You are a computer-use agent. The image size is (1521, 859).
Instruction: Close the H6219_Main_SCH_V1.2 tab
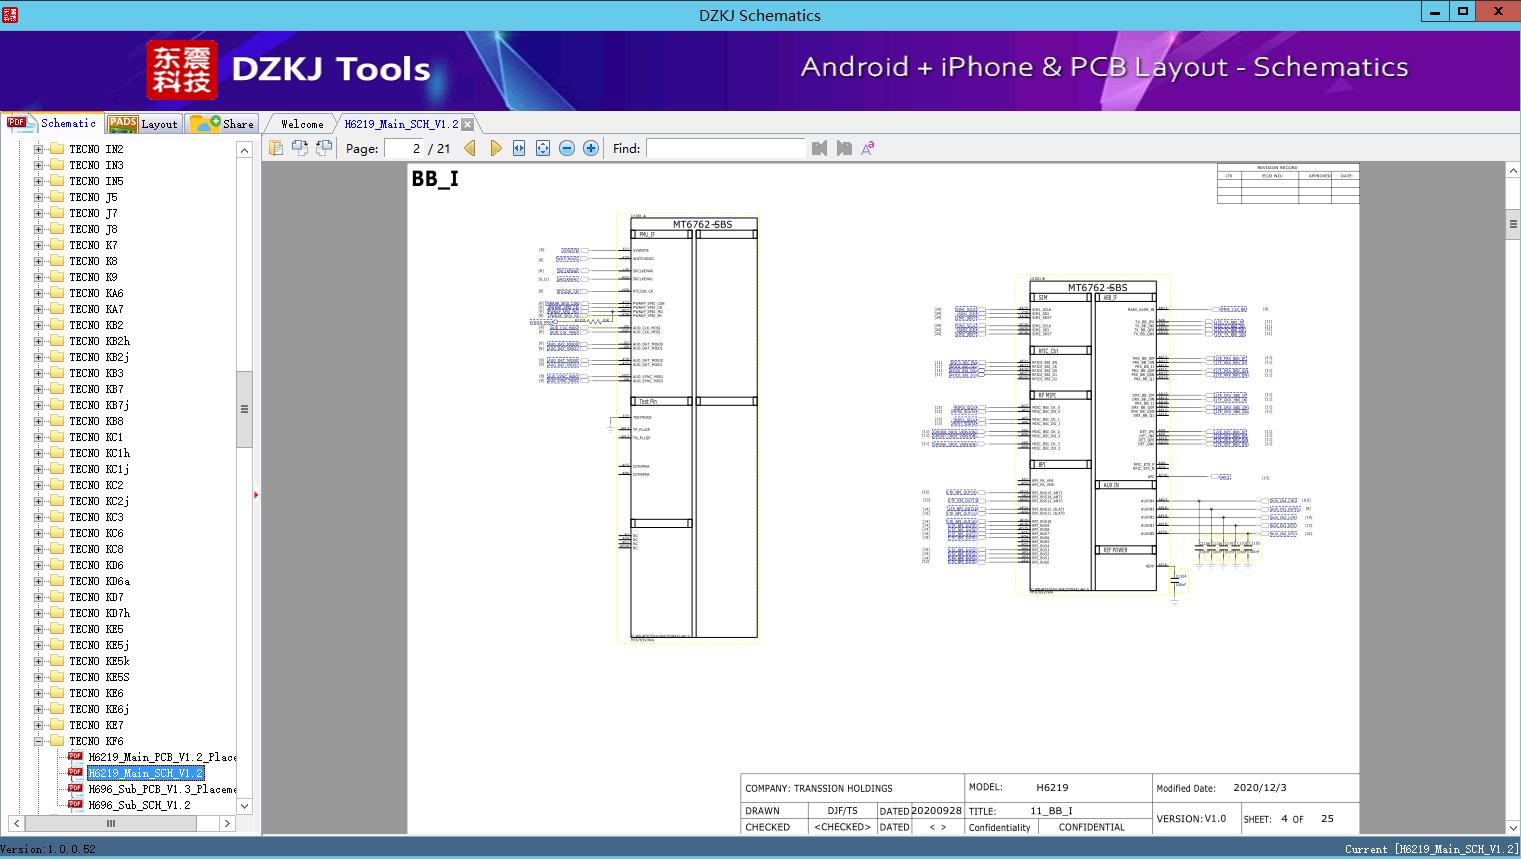pos(468,124)
